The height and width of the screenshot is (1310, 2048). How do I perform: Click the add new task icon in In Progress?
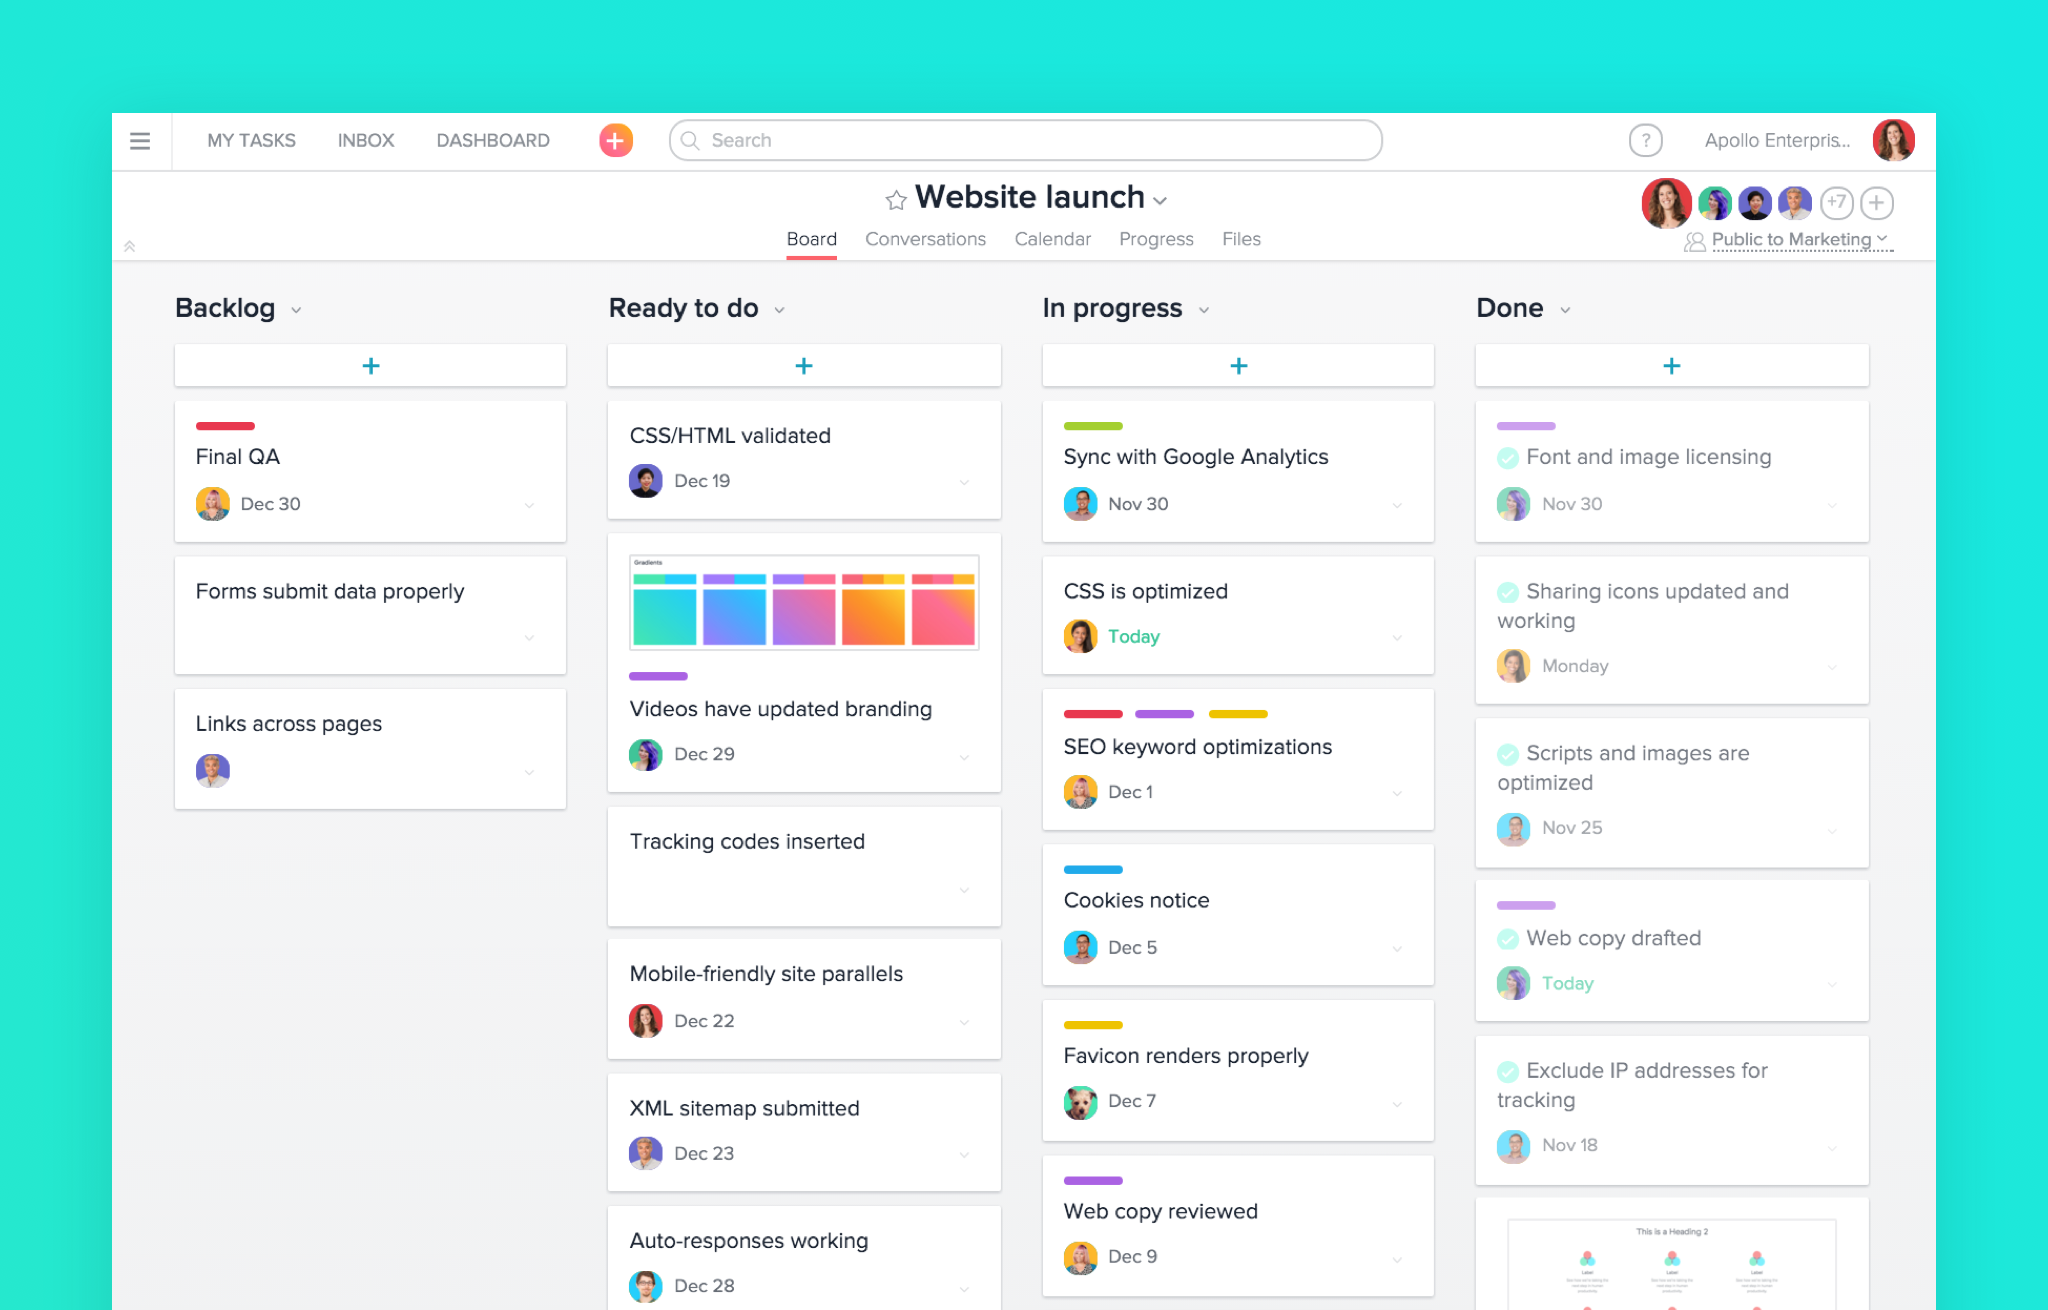[x=1239, y=364]
